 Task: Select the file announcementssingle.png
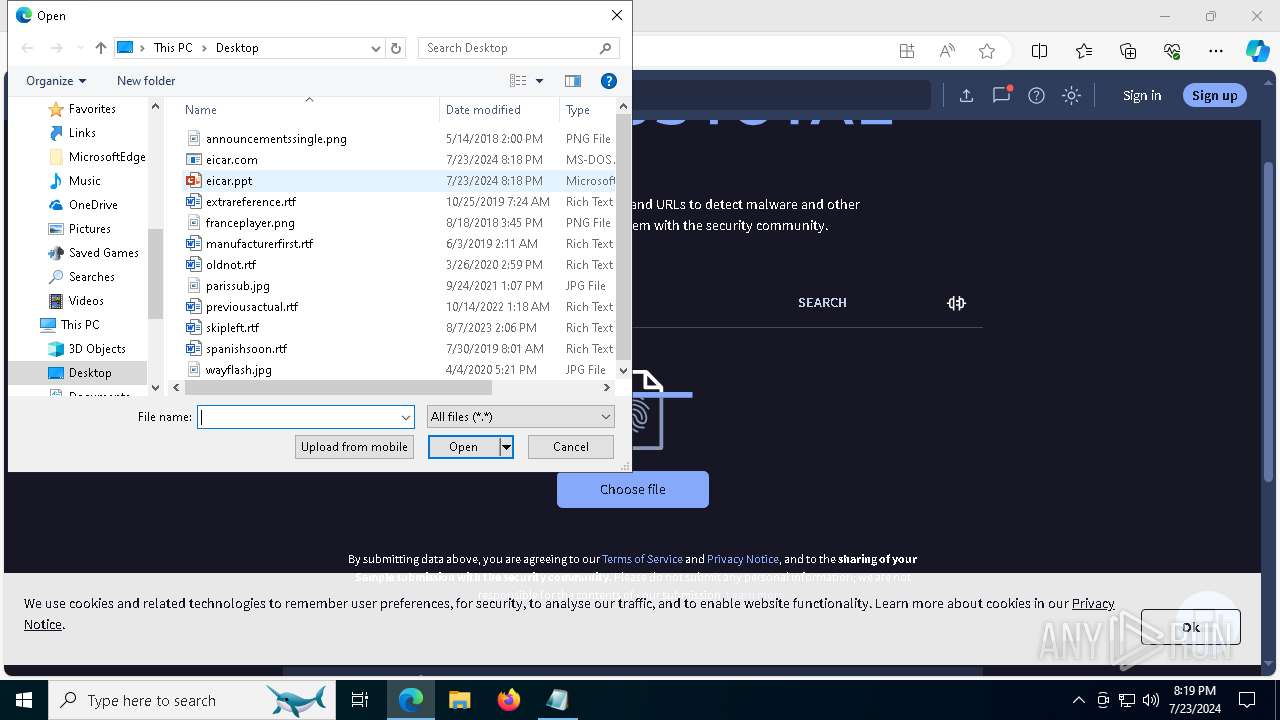[276, 139]
